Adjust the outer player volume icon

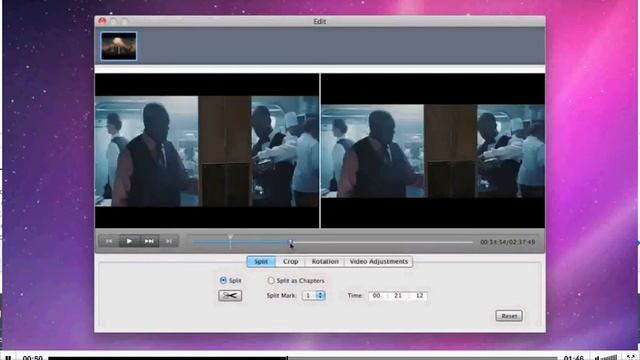(607, 358)
